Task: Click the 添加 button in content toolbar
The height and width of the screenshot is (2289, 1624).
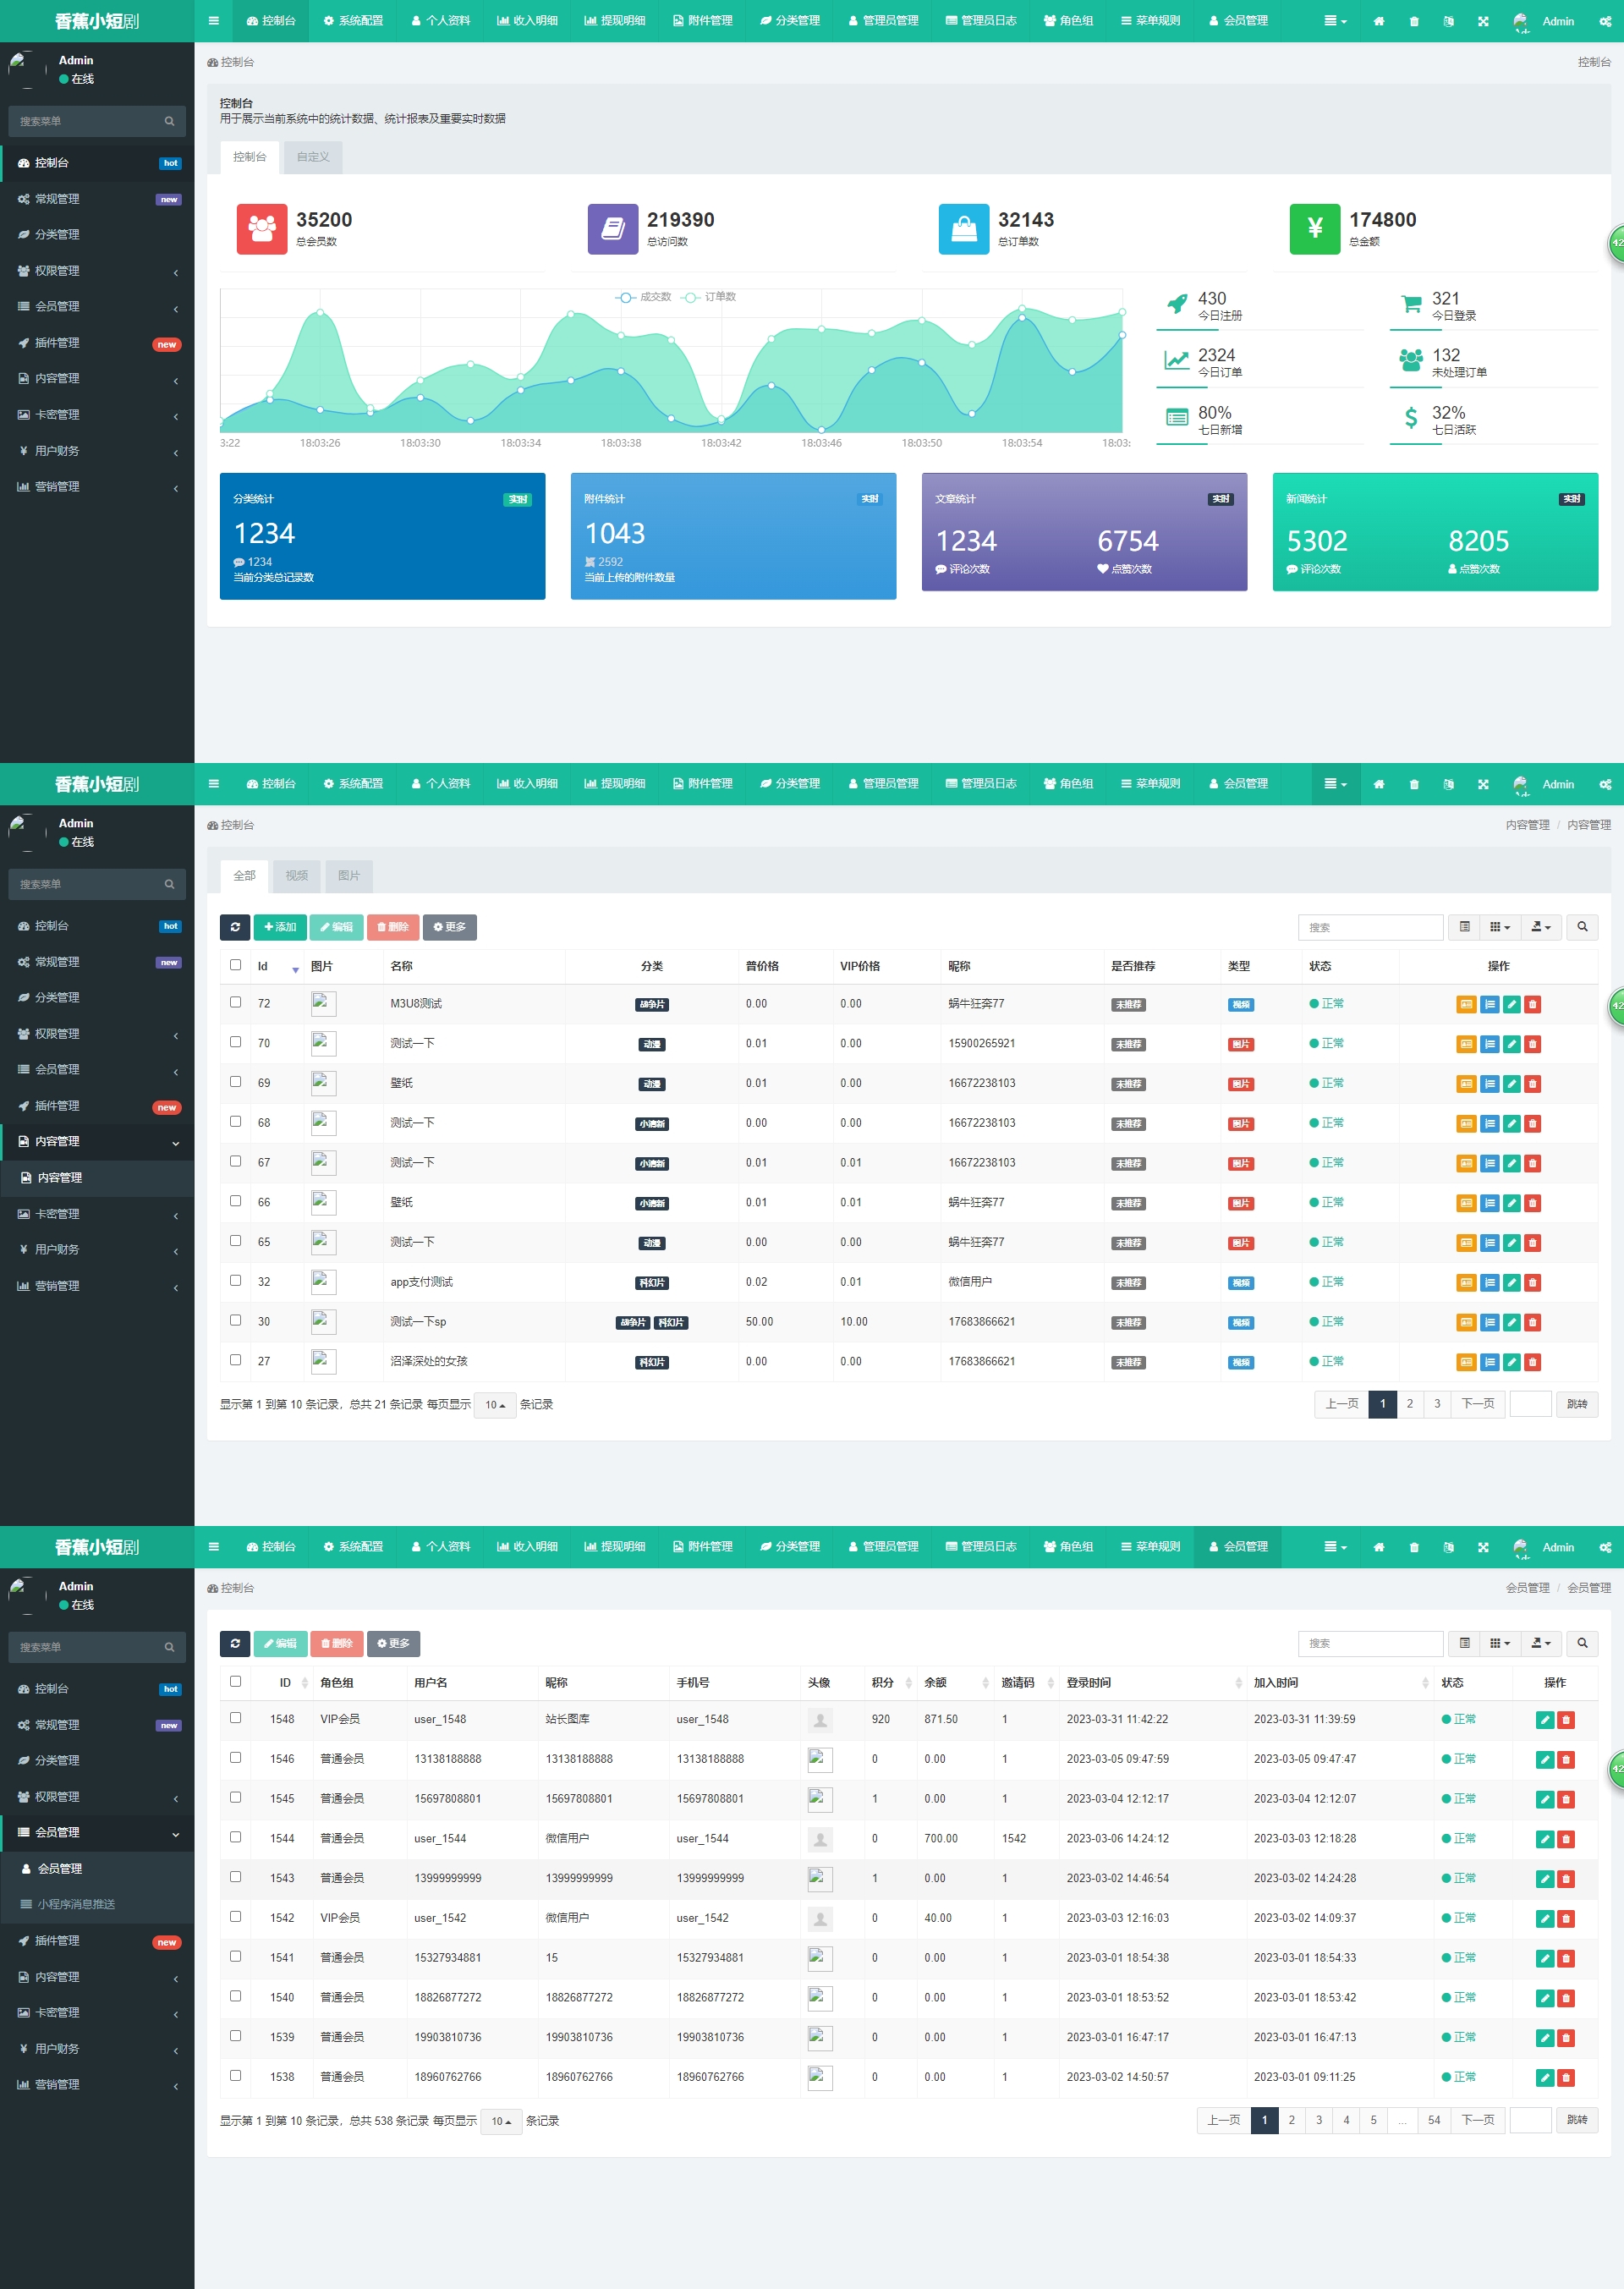Action: [x=280, y=927]
